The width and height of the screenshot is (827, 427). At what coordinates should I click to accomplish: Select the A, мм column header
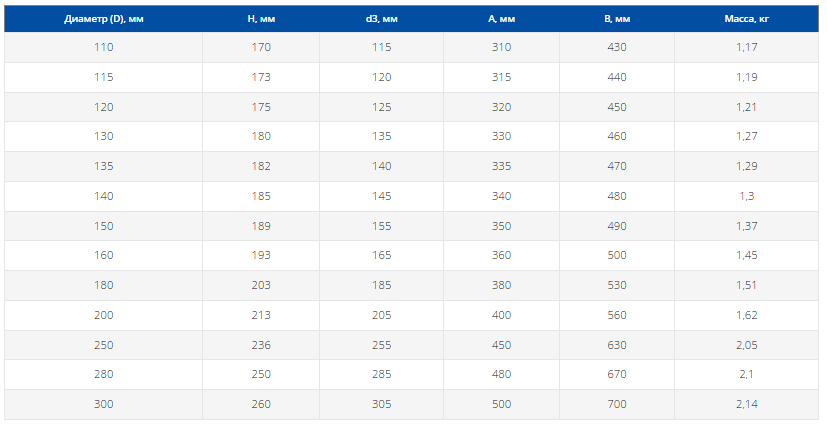click(502, 19)
